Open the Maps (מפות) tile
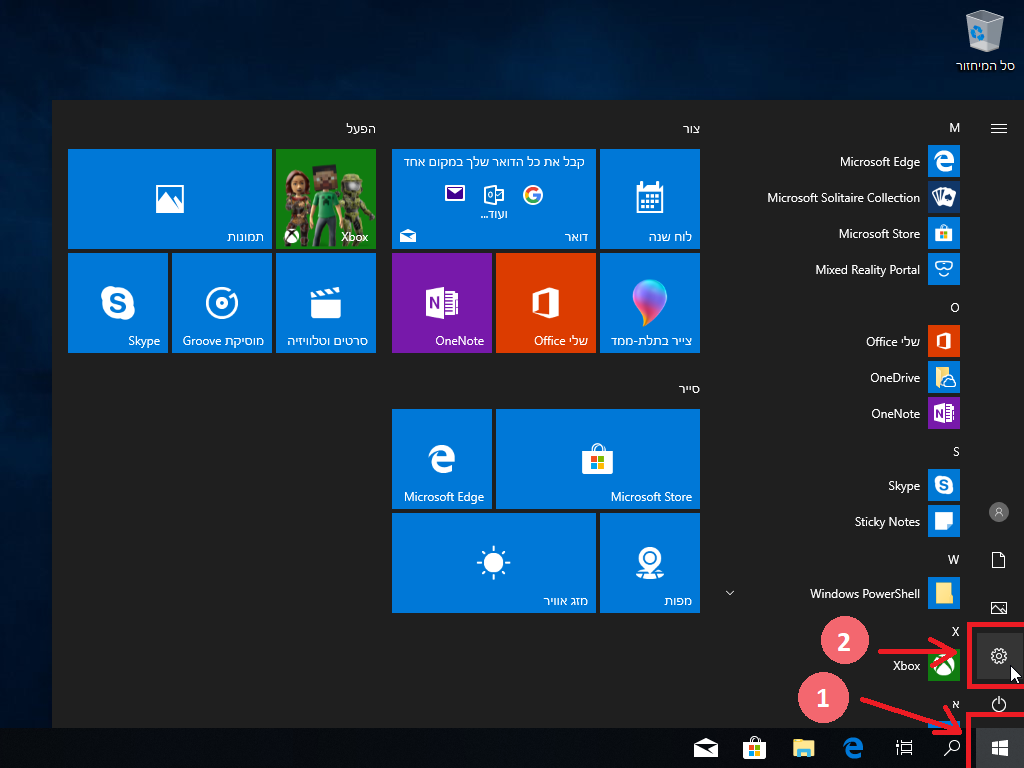Screen dimensions: 1024x768 tap(650, 563)
